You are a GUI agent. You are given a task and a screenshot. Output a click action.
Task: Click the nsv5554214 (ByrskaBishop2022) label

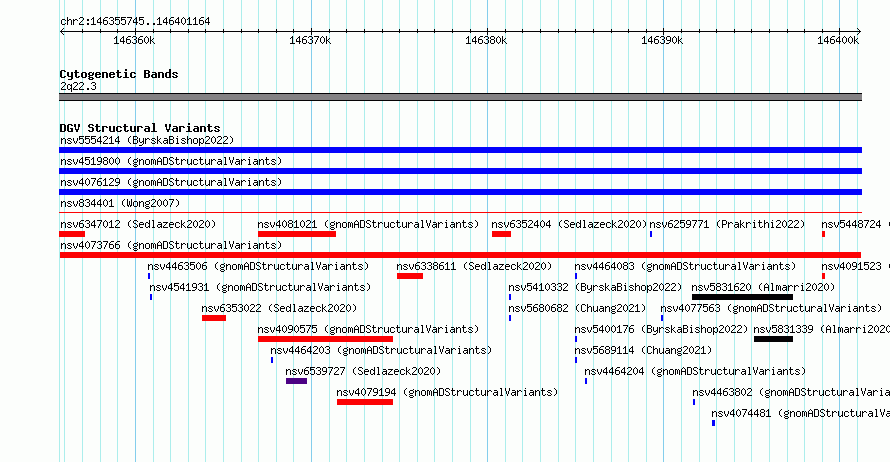(x=147, y=140)
